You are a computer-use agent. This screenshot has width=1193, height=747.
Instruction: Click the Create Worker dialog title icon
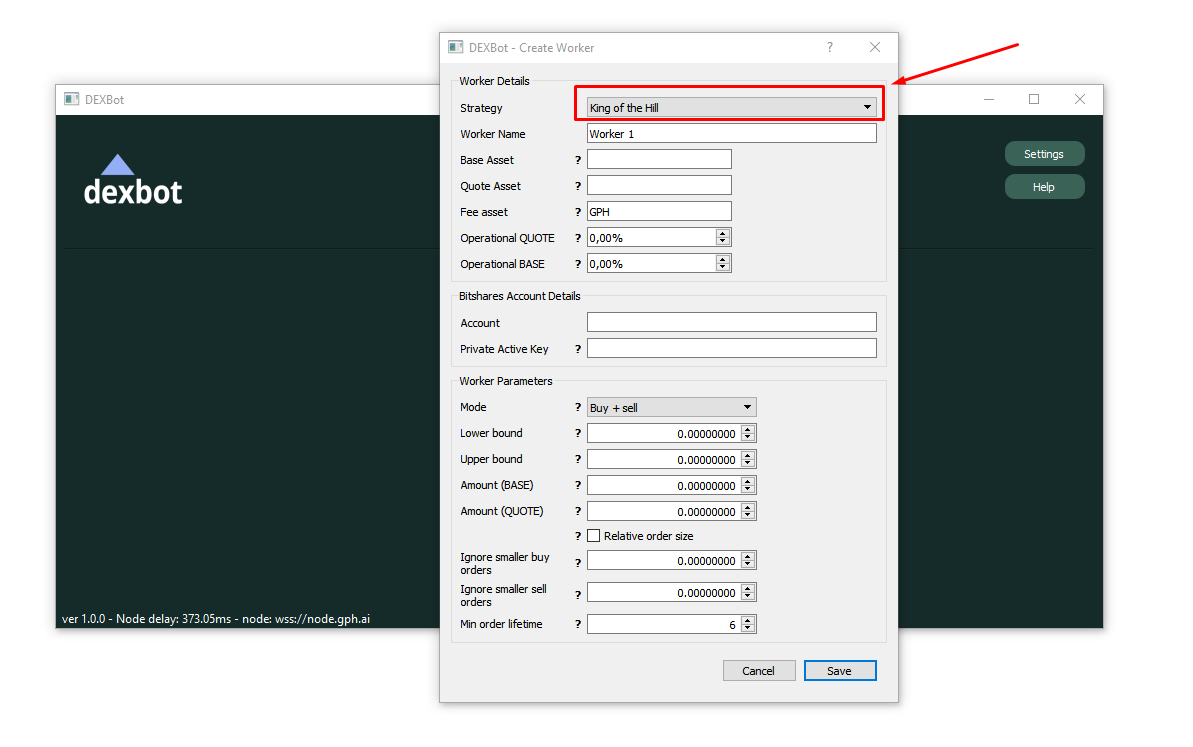tap(456, 47)
